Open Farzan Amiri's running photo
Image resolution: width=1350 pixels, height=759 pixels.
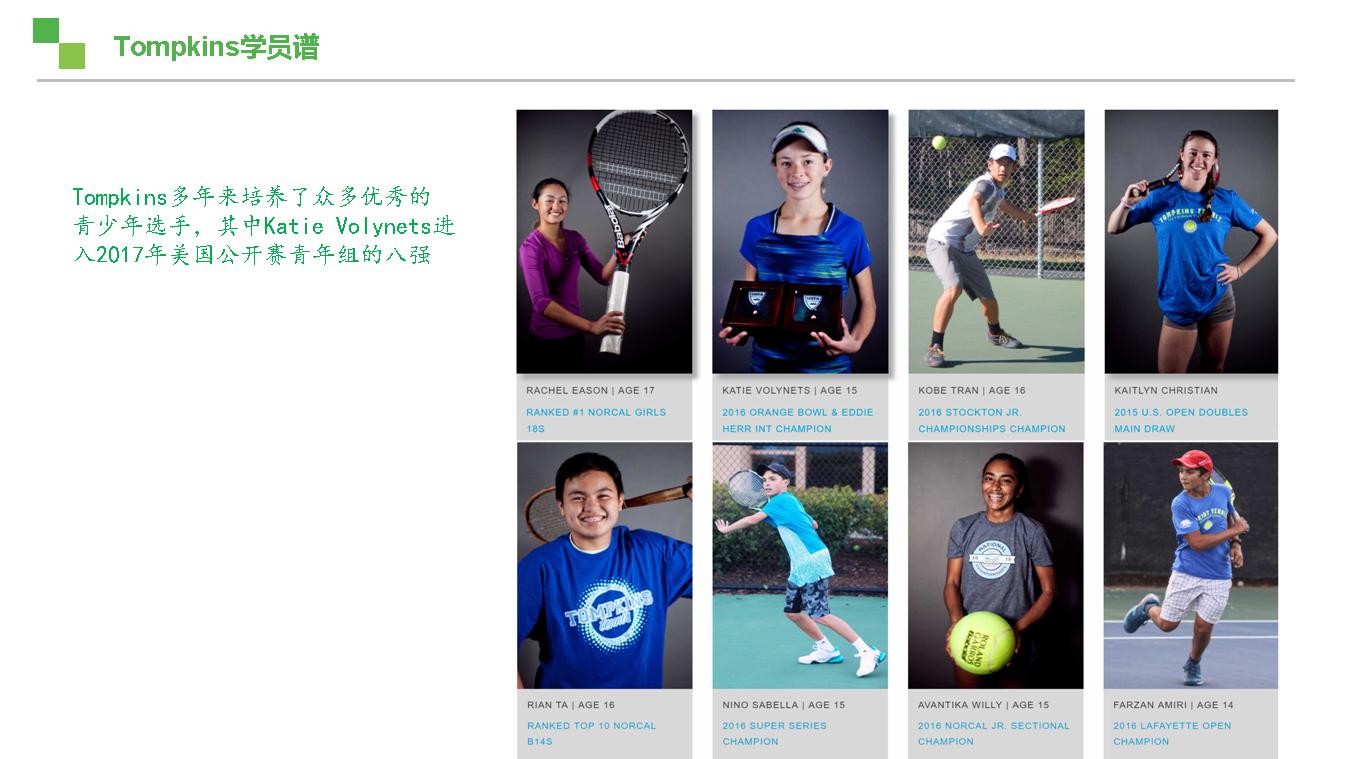(1190, 565)
